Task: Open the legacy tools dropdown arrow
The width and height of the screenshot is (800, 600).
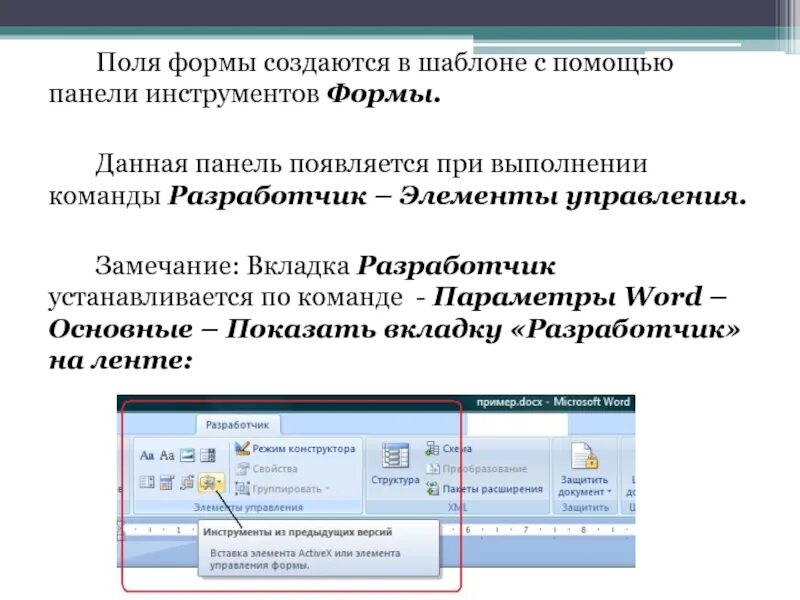Action: click(218, 481)
